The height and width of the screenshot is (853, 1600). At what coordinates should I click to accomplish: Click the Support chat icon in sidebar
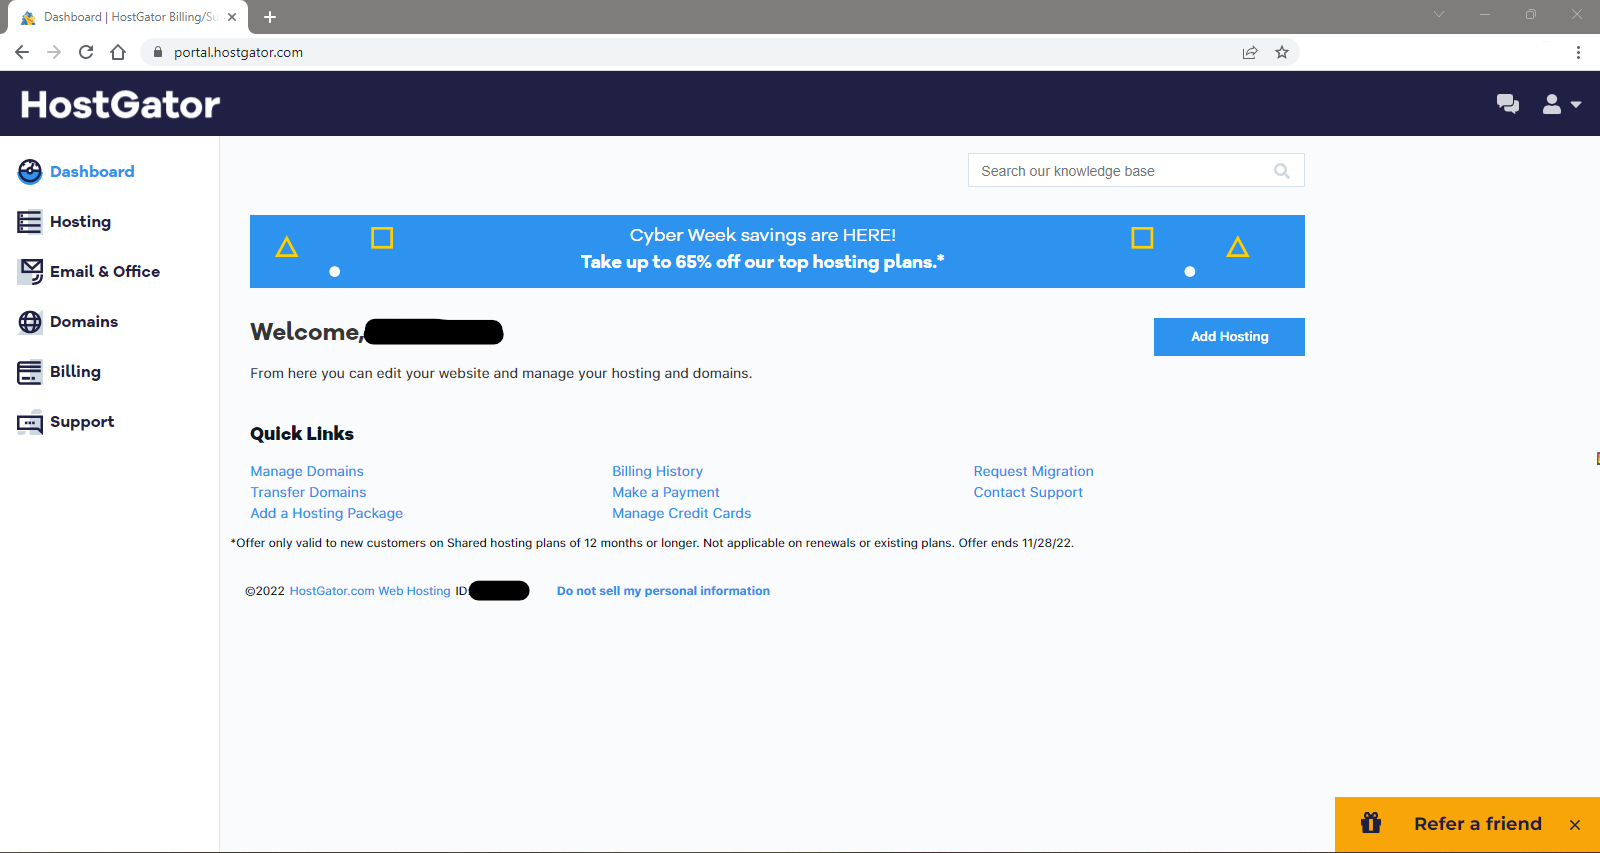(30, 422)
